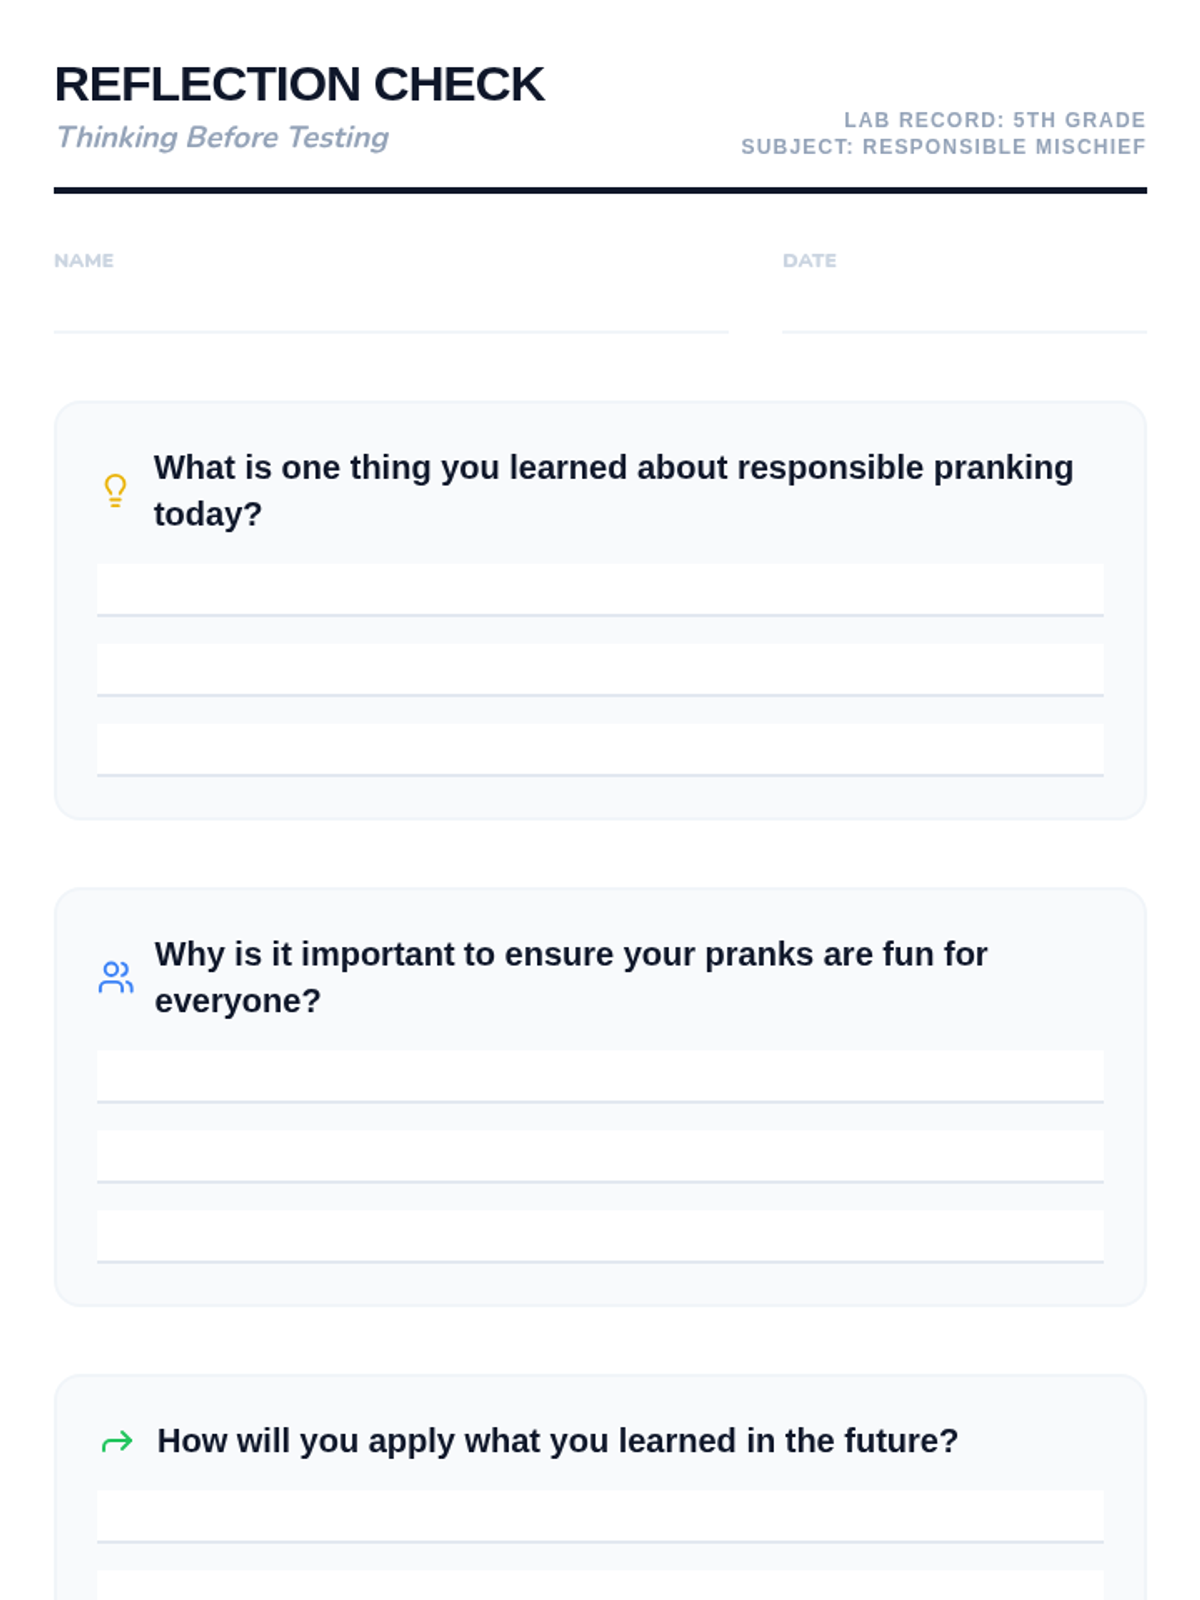
Task: Click the question How will you apply
Action: coord(557,1441)
